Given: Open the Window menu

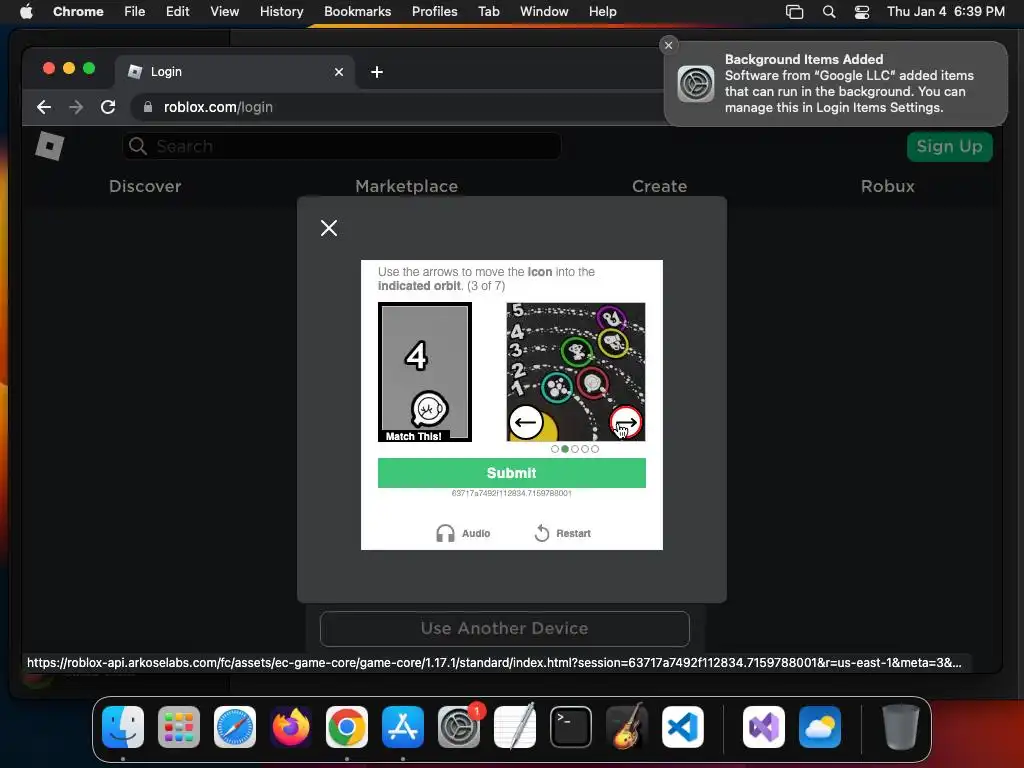Looking at the screenshot, I should click(x=544, y=11).
